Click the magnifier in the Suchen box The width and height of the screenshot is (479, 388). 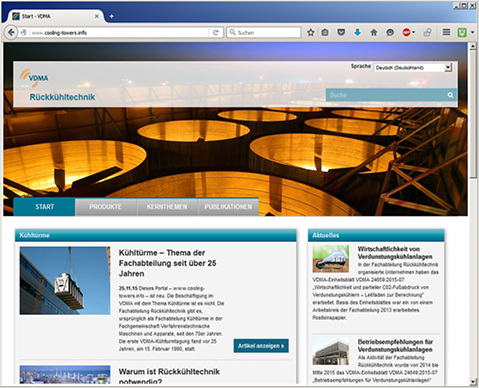point(232,32)
